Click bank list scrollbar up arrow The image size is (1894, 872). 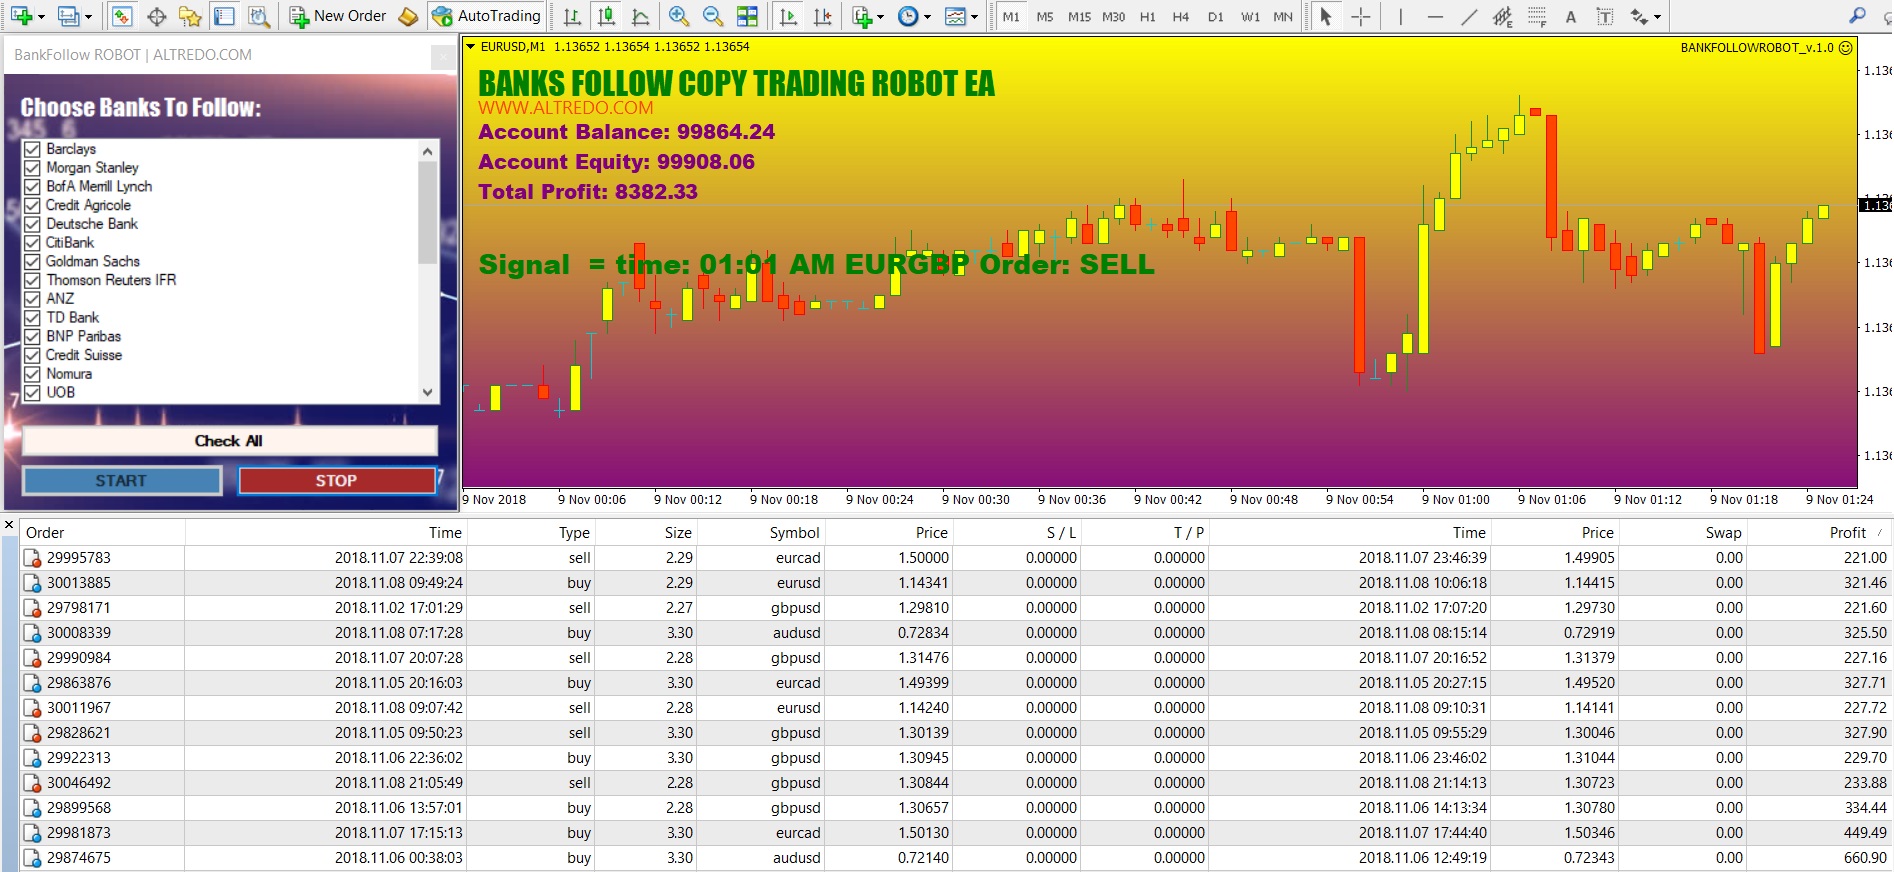coord(428,151)
